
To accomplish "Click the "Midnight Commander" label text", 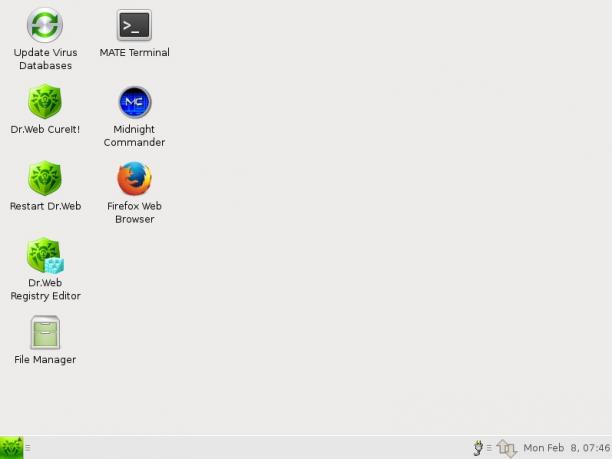I will [134, 136].
